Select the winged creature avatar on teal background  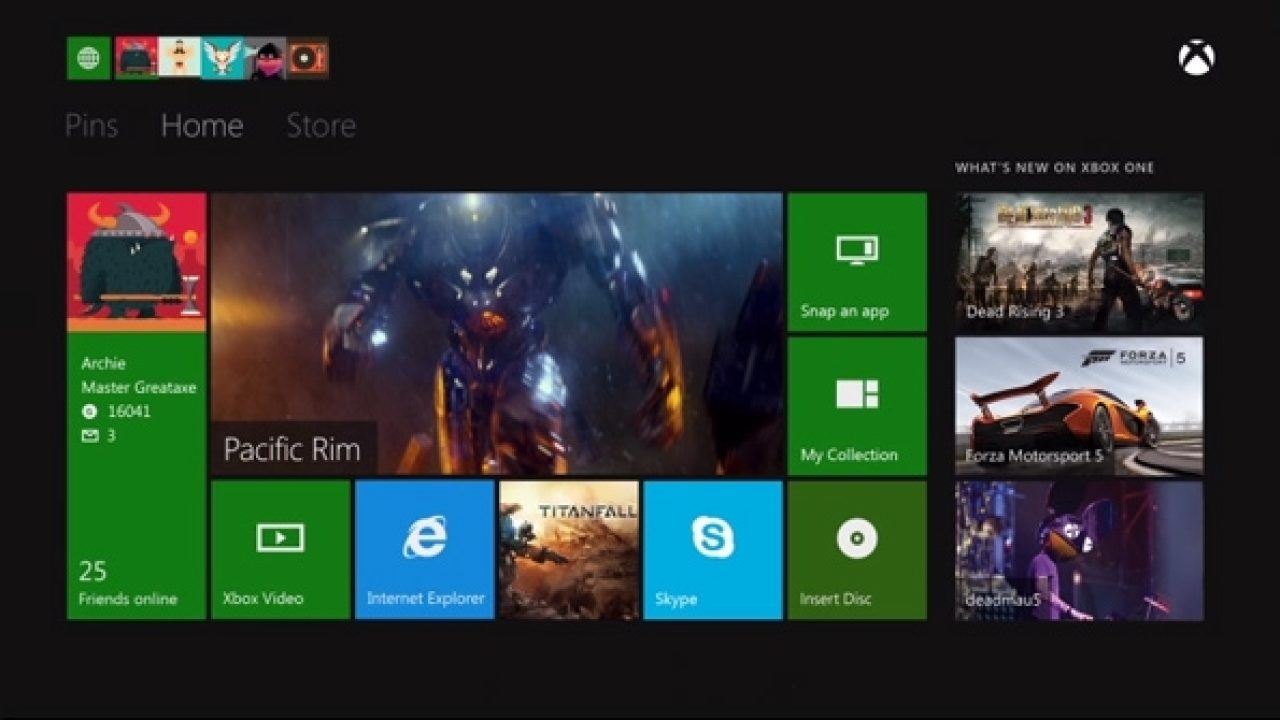pyautogui.click(x=221, y=58)
